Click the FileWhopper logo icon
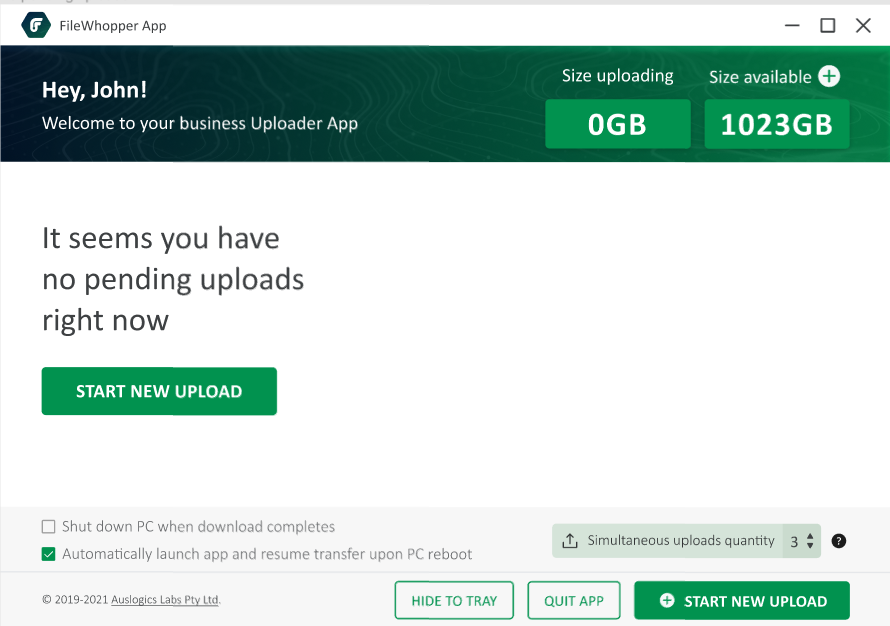Image resolution: width=890 pixels, height=626 pixels. [x=36, y=26]
